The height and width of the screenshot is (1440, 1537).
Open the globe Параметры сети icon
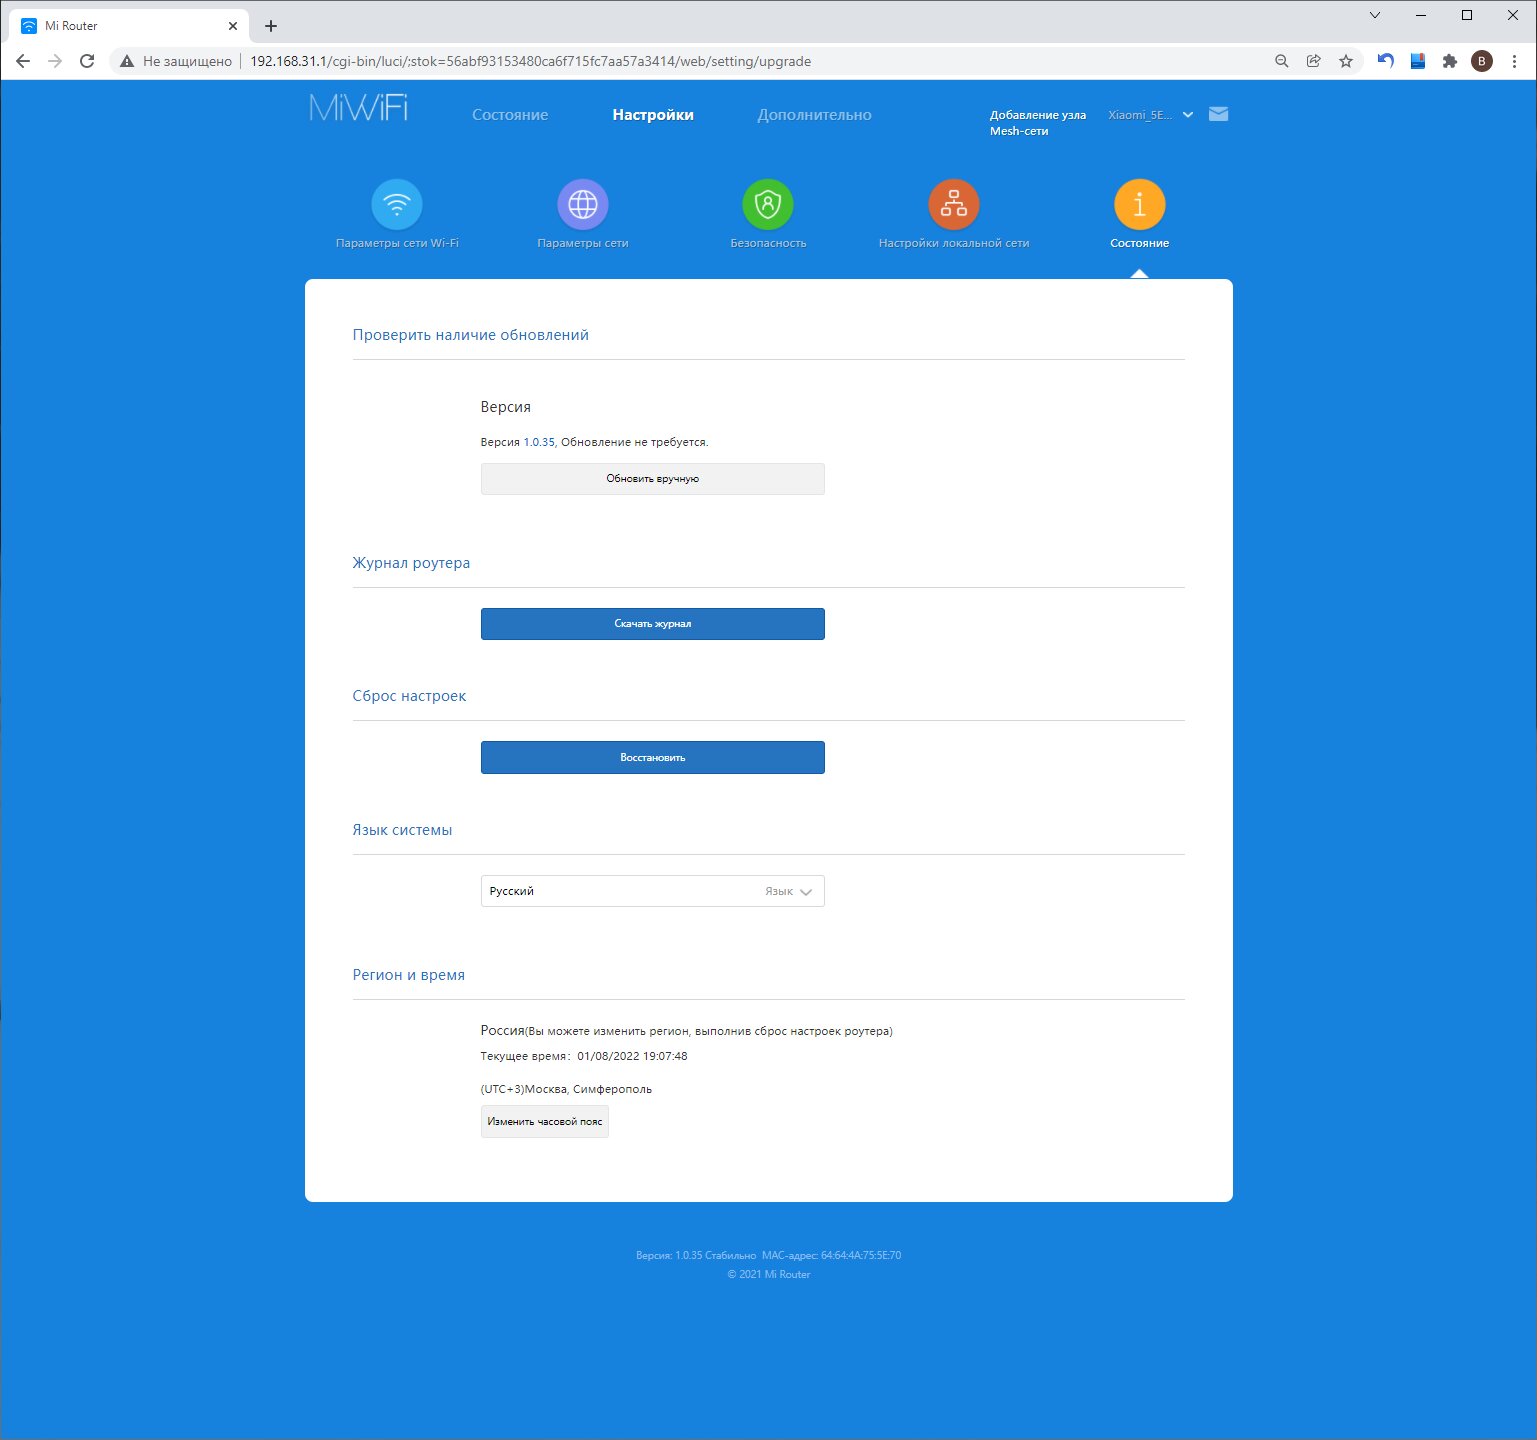tap(583, 204)
